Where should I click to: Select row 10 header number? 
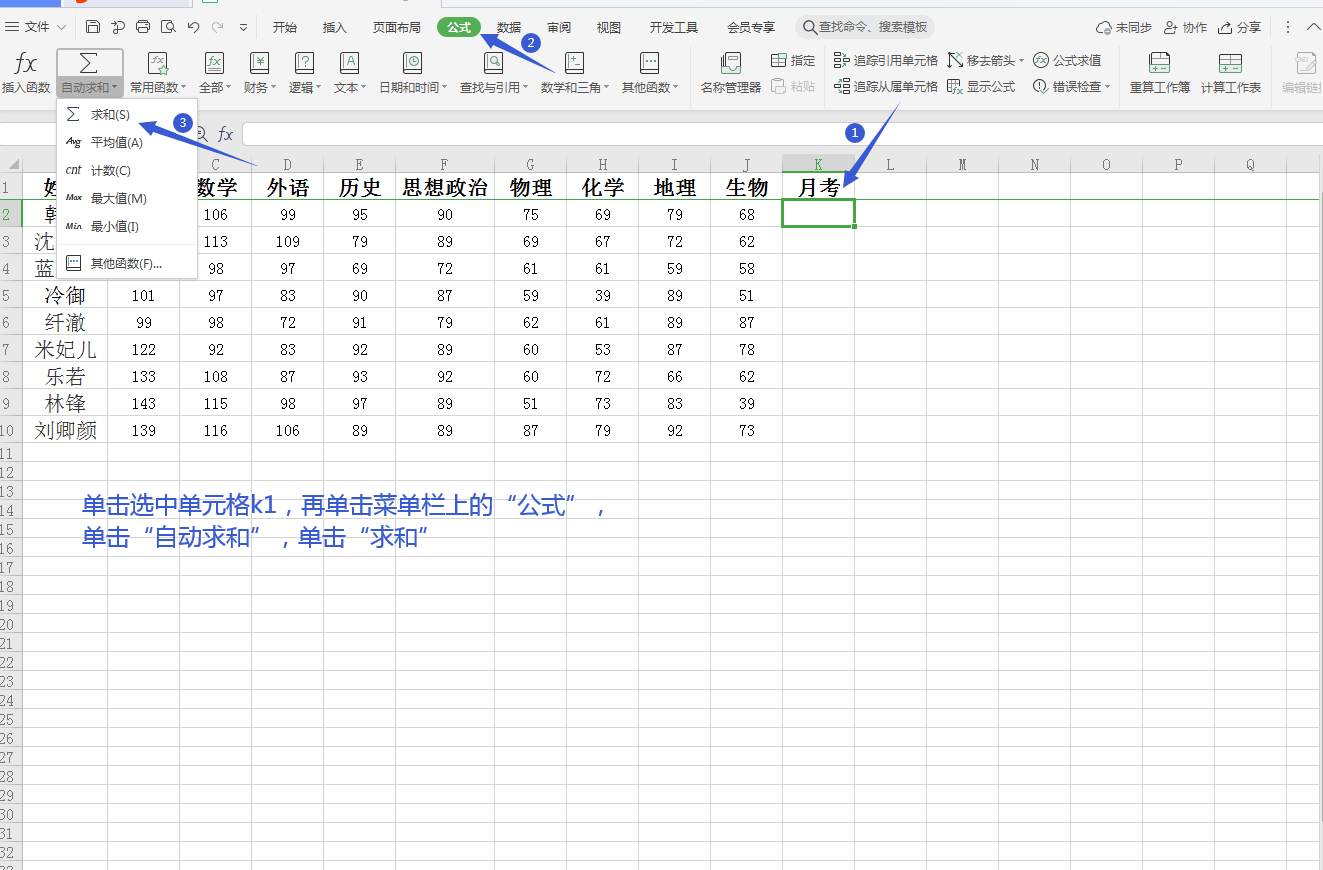(x=10, y=431)
